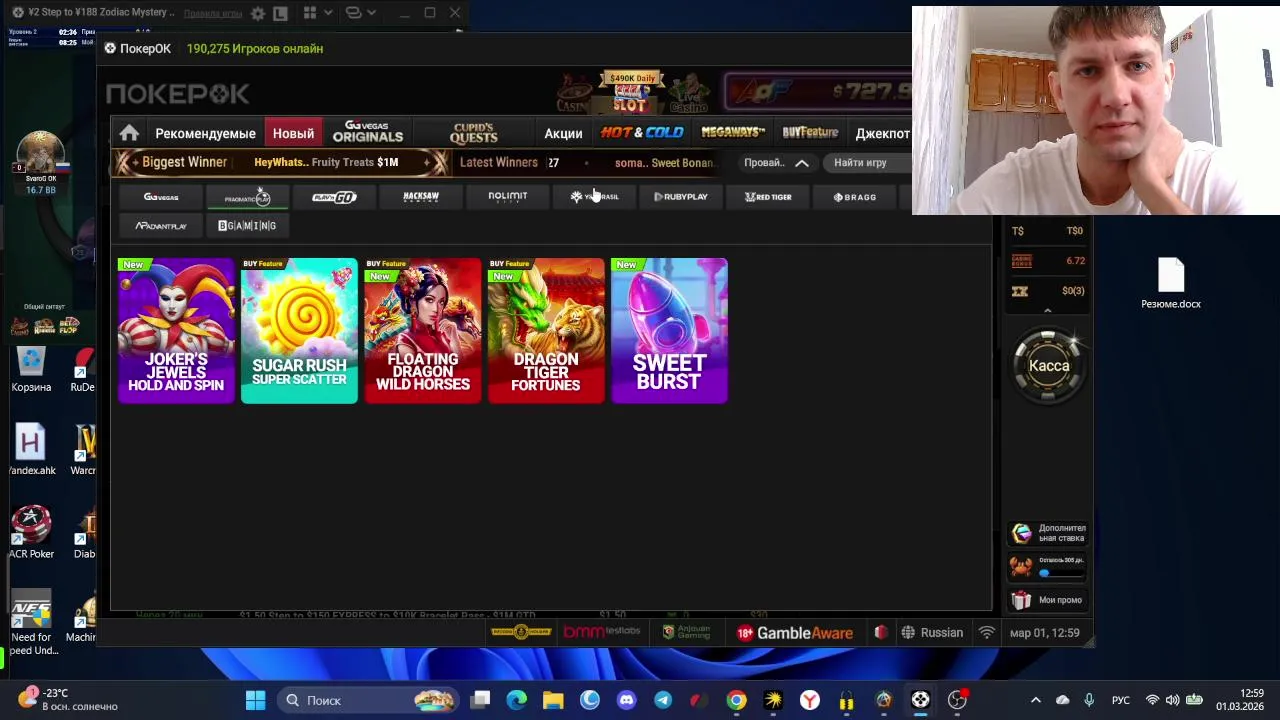Viewport: 1280px width, 720px height.
Task: Open Мои промо gift box
Action: coord(1048,600)
